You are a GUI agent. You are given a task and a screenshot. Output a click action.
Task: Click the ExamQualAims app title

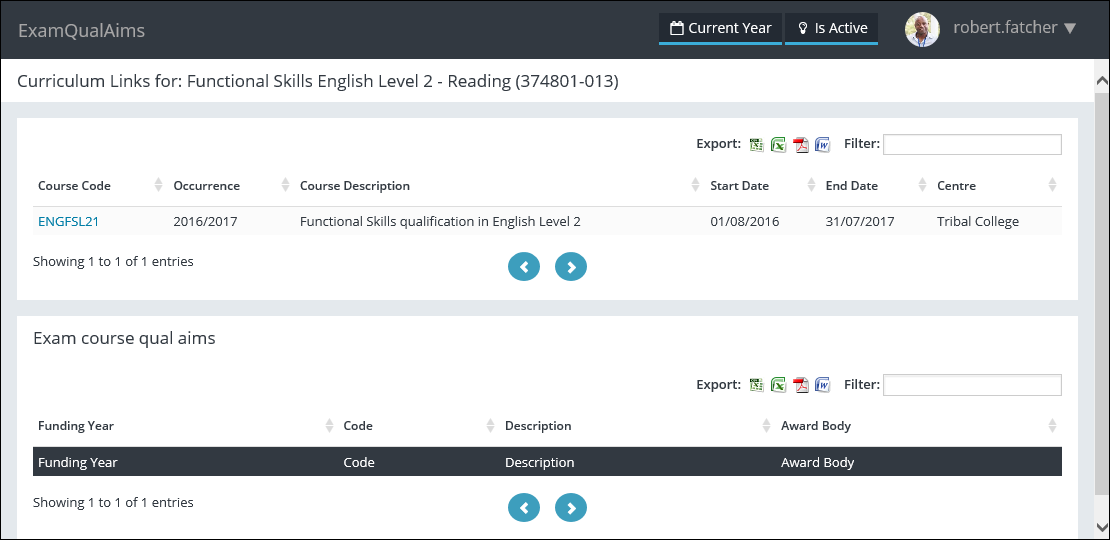(81, 30)
